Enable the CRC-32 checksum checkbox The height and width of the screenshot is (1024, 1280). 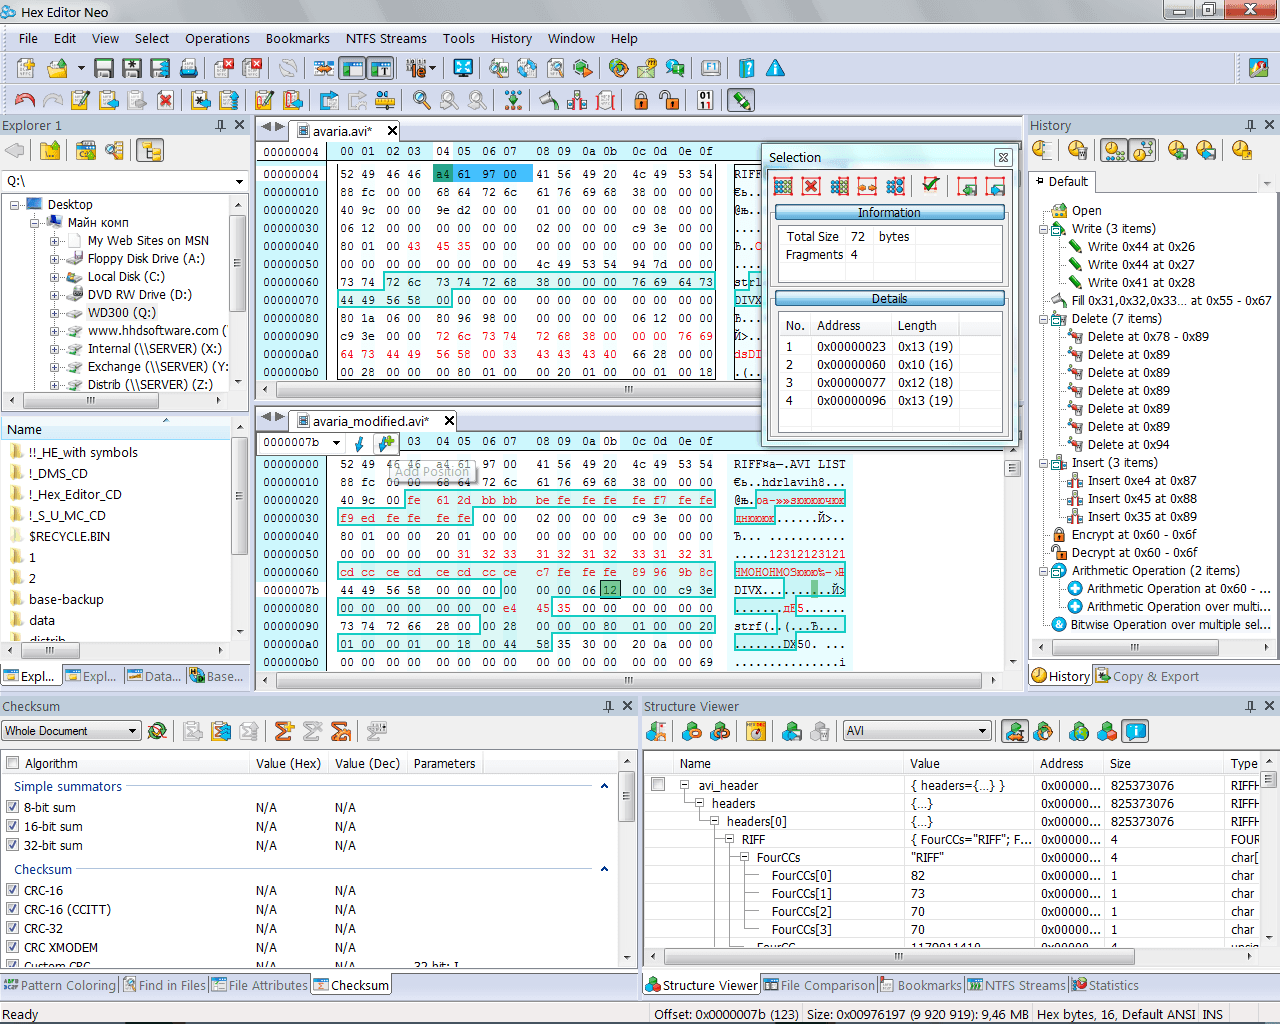(13, 928)
